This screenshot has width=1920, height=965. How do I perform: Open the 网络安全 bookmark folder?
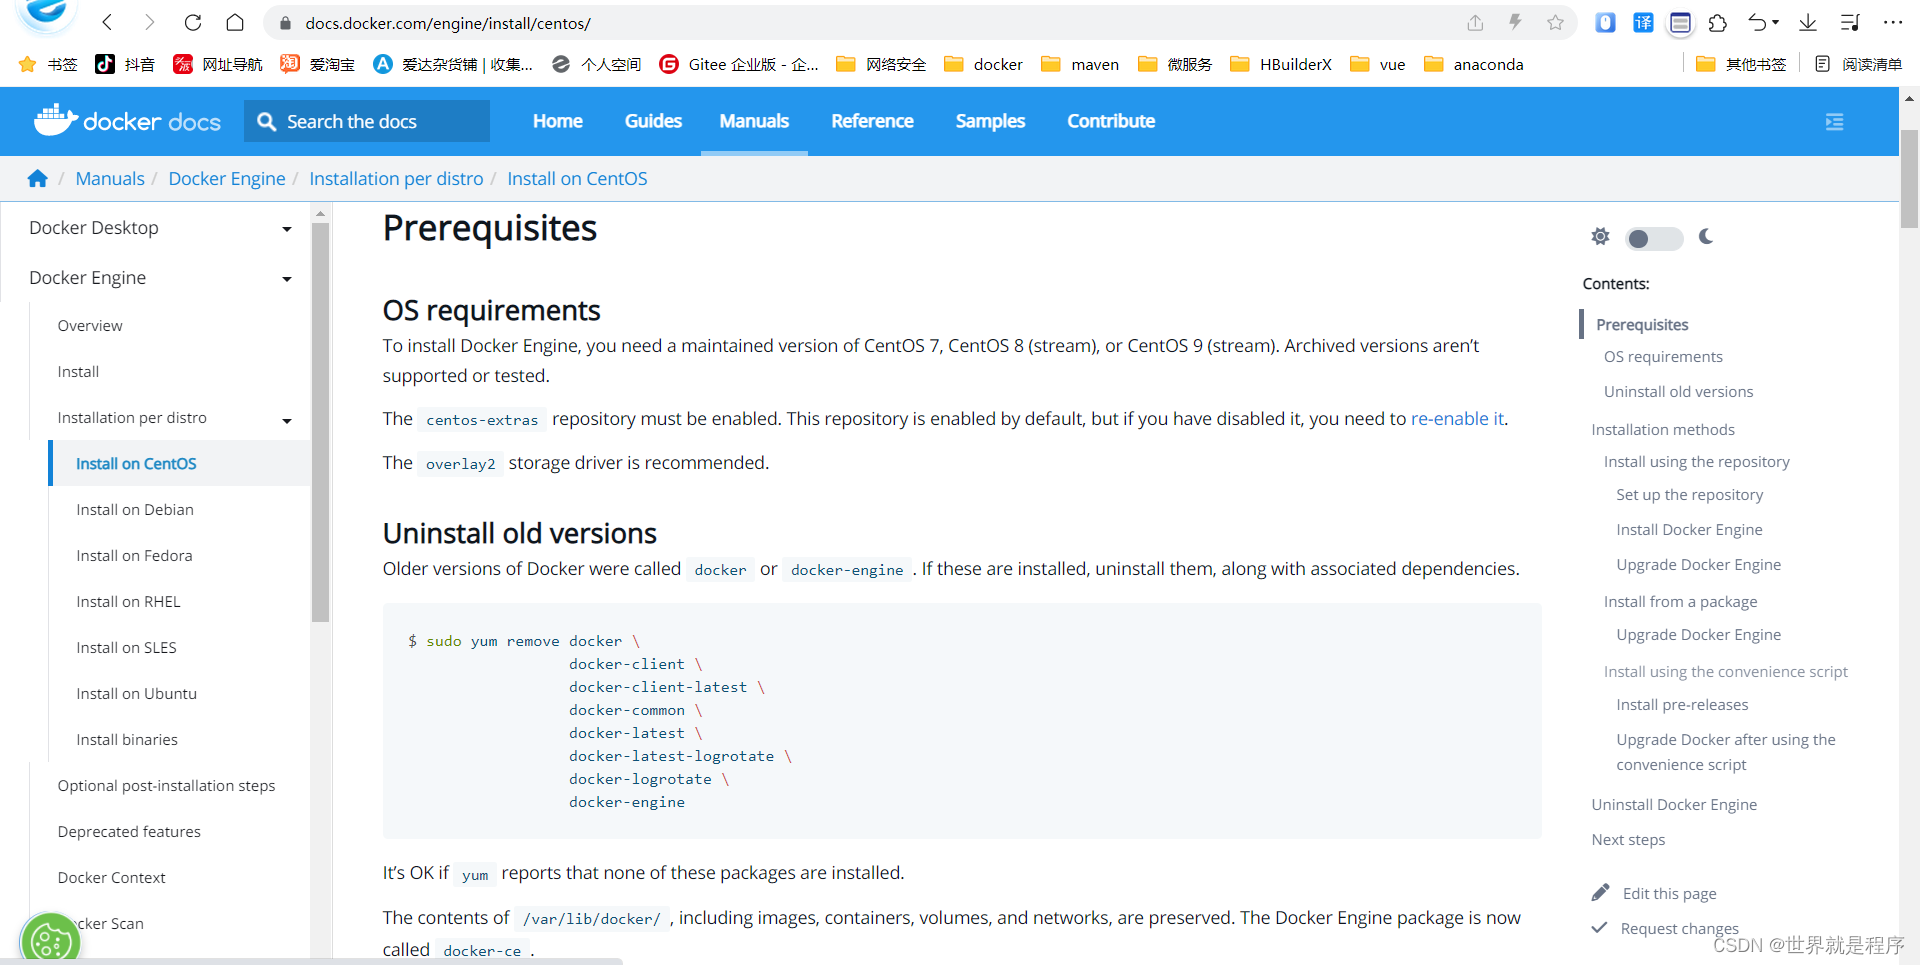coord(881,64)
